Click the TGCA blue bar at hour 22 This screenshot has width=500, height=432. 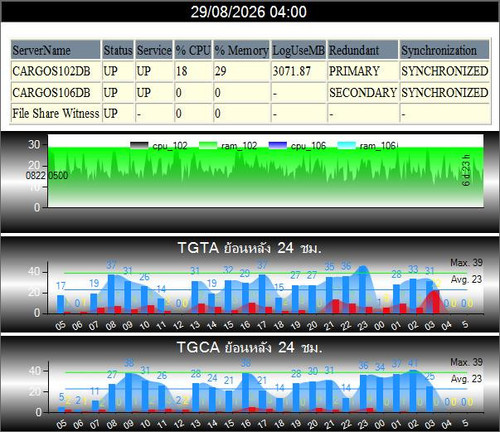(346, 405)
